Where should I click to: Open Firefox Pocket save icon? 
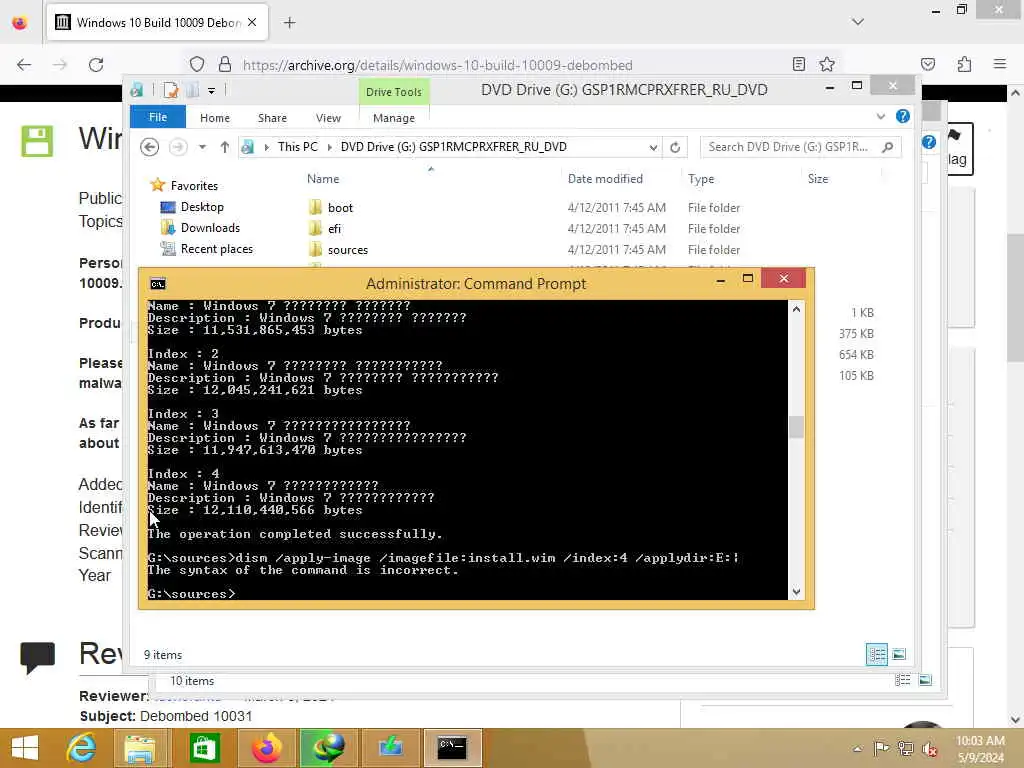point(927,64)
